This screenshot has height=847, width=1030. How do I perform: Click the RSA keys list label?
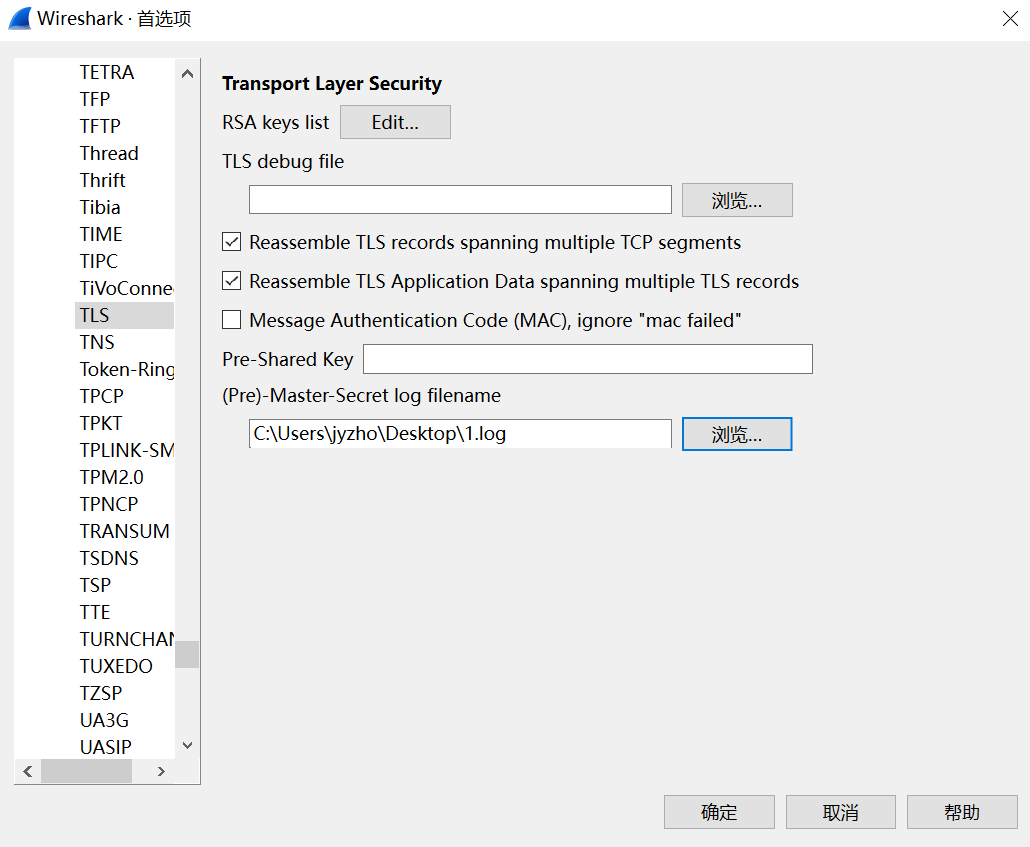[276, 122]
